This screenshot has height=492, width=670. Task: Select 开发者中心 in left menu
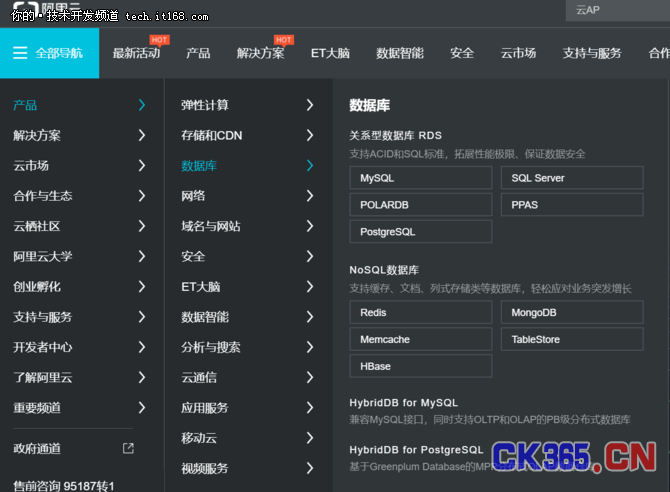click(x=43, y=347)
